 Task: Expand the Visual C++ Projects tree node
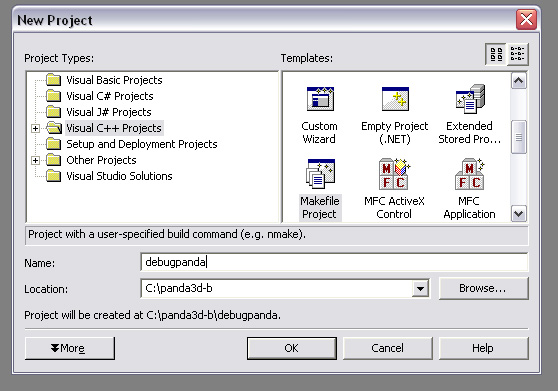[x=35, y=128]
